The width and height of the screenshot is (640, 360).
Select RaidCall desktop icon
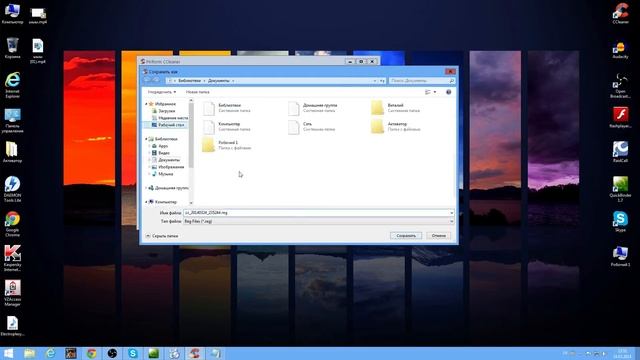click(620, 152)
